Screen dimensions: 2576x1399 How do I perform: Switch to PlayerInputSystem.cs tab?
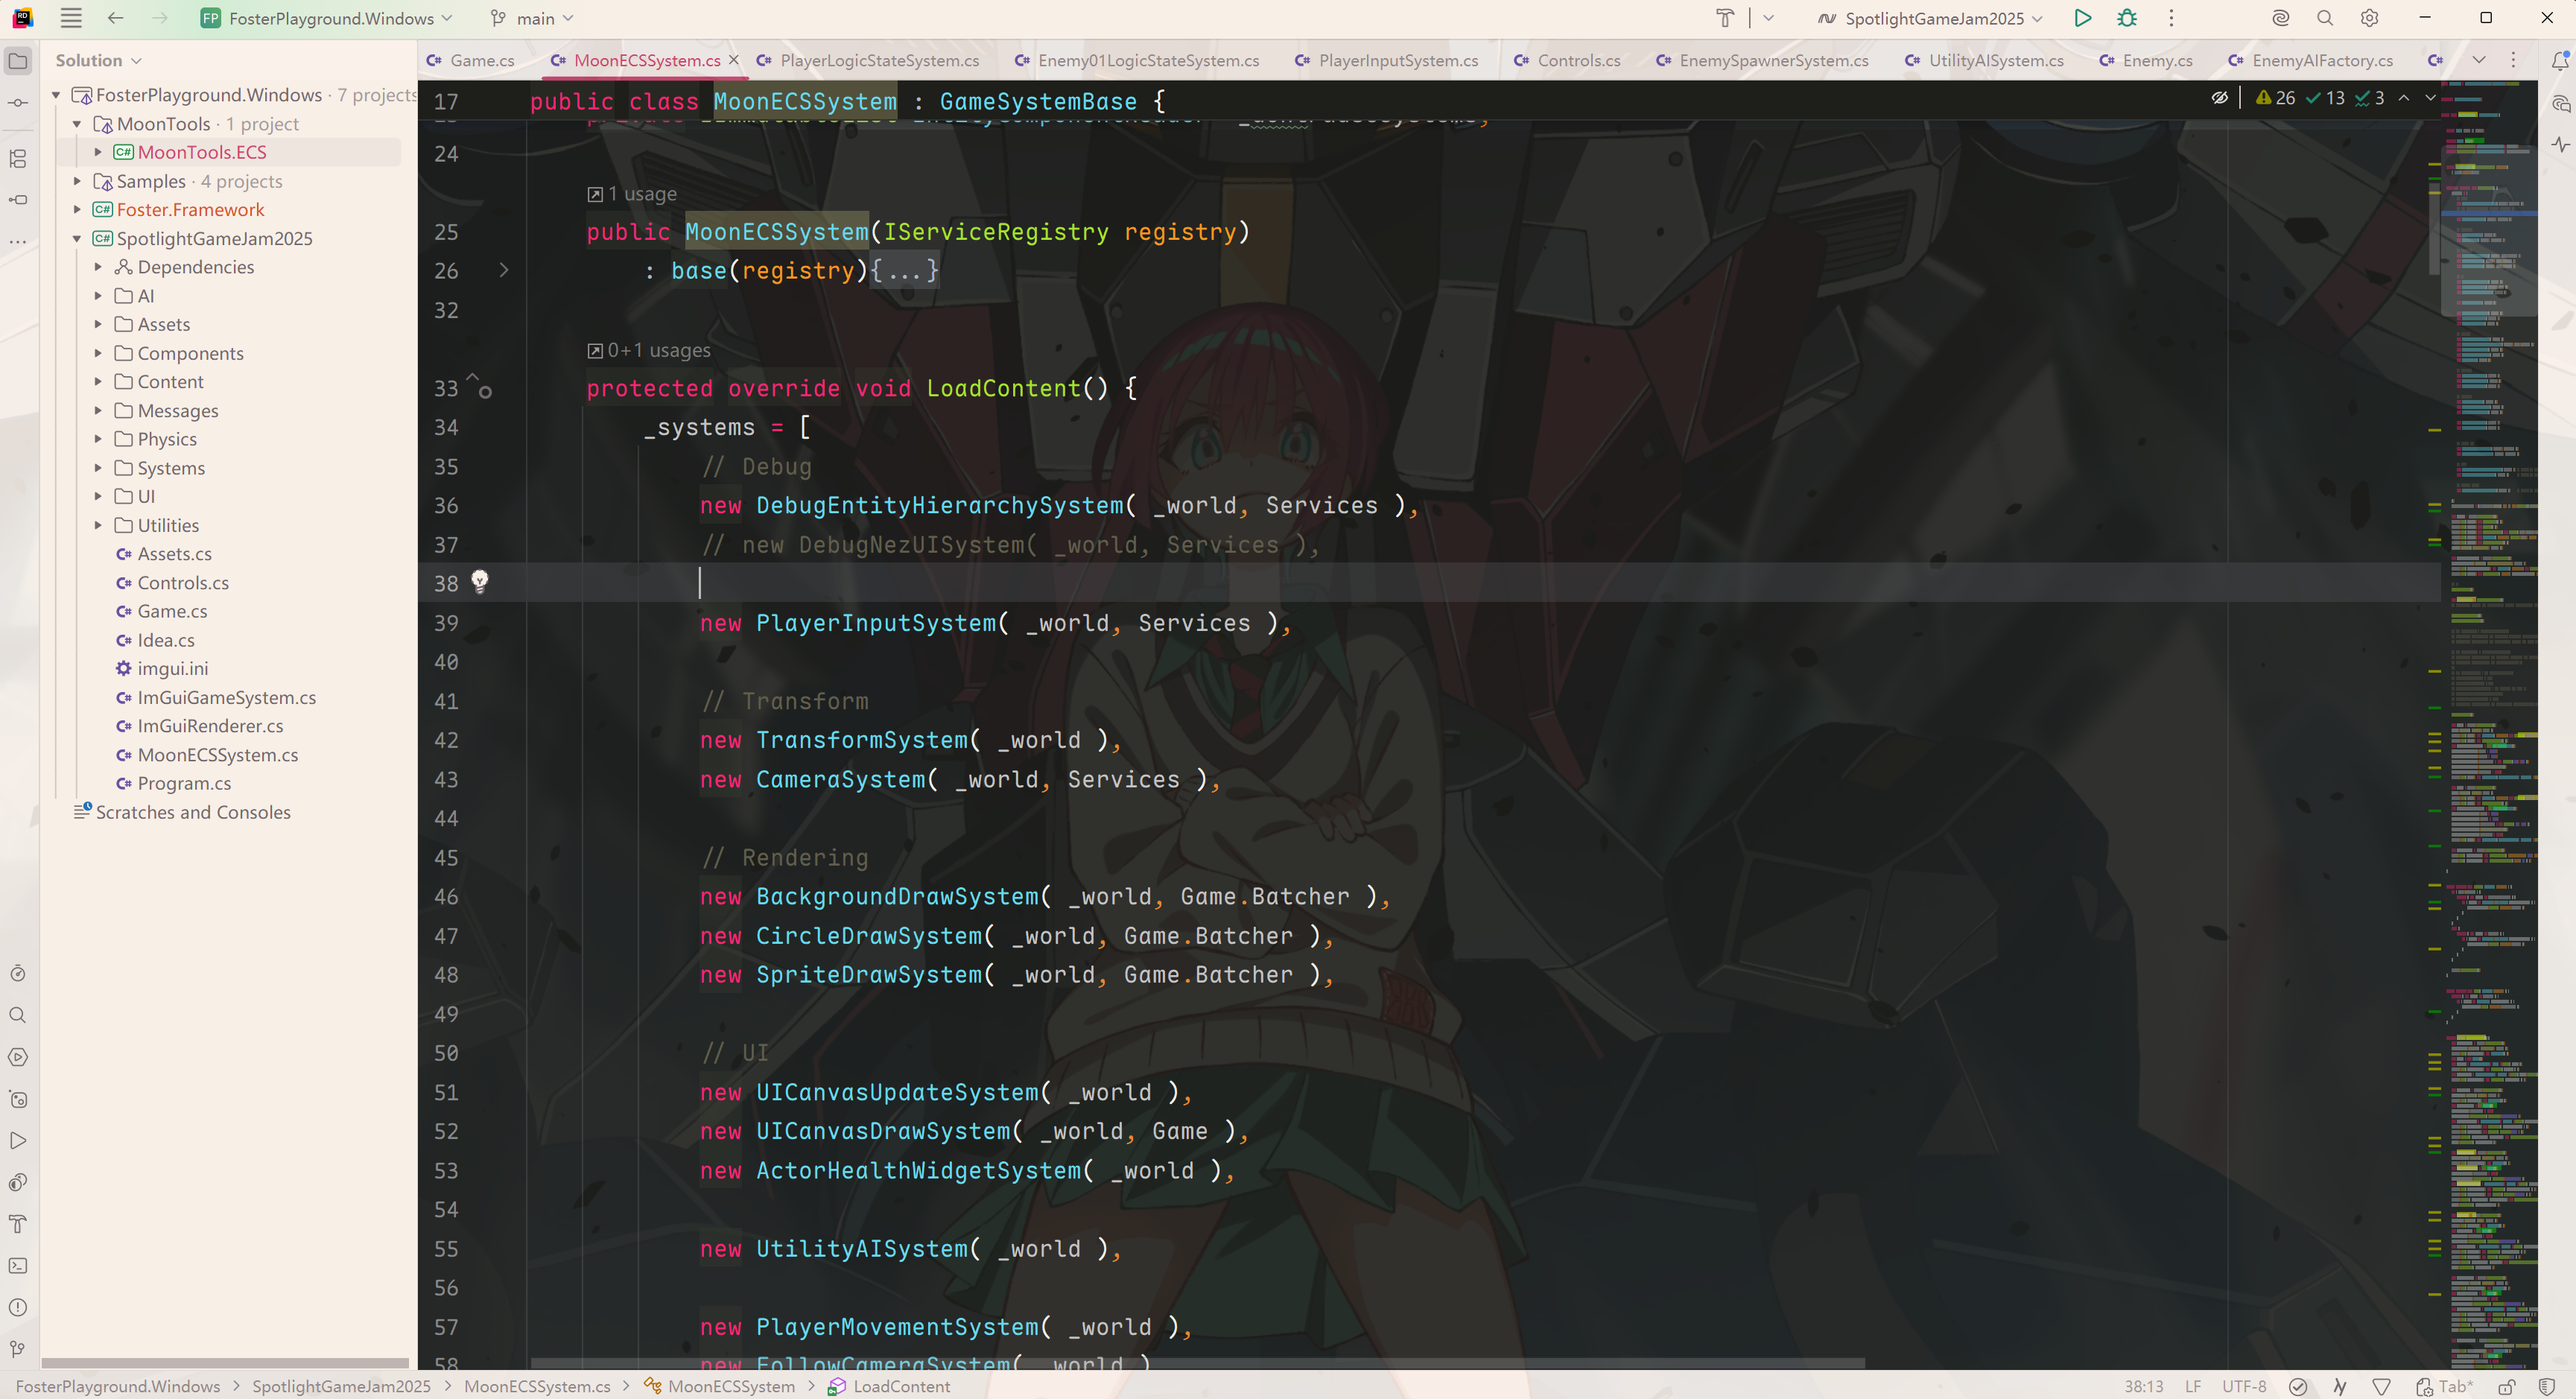pos(1396,61)
